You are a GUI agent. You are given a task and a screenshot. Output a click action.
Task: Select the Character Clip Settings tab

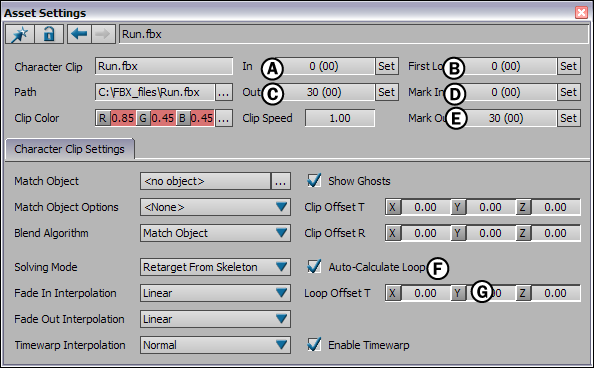point(70,149)
